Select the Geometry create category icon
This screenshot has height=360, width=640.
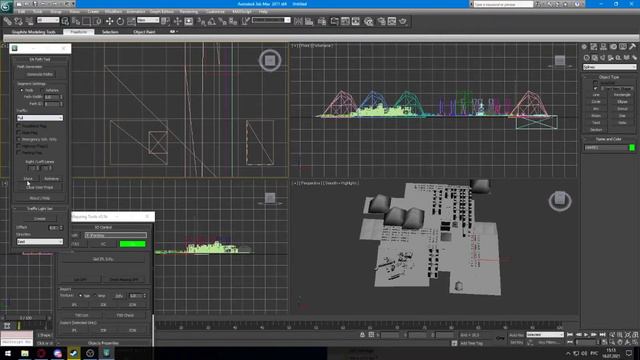(587, 58)
